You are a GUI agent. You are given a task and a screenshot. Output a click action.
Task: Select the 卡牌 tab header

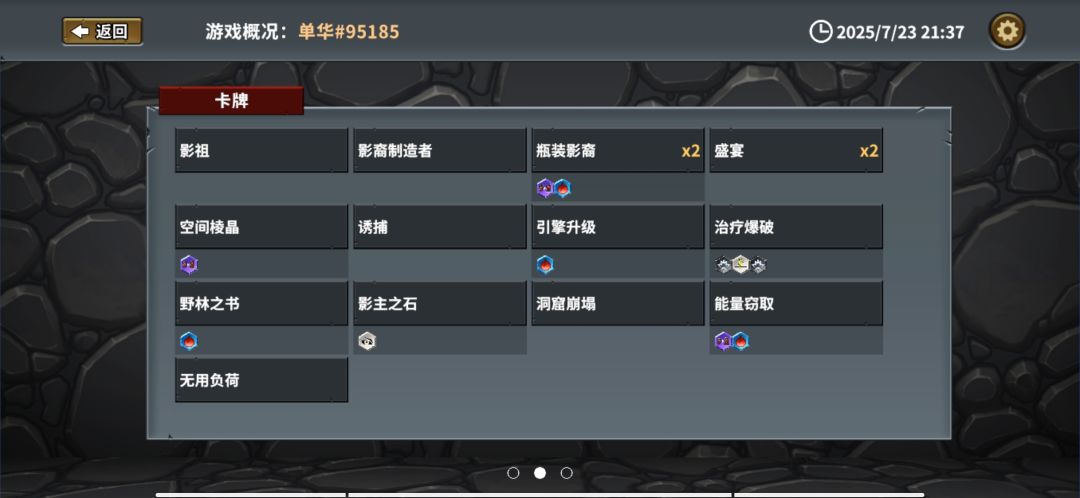click(231, 101)
